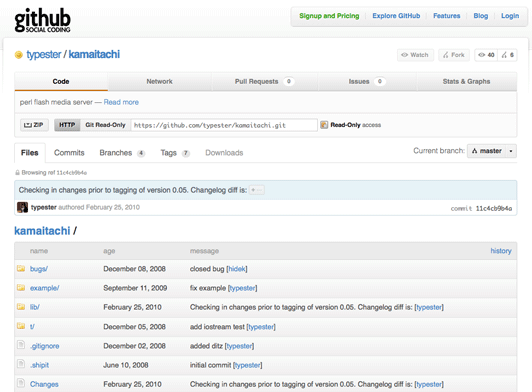Click the watchers eye count 40

coord(486,55)
